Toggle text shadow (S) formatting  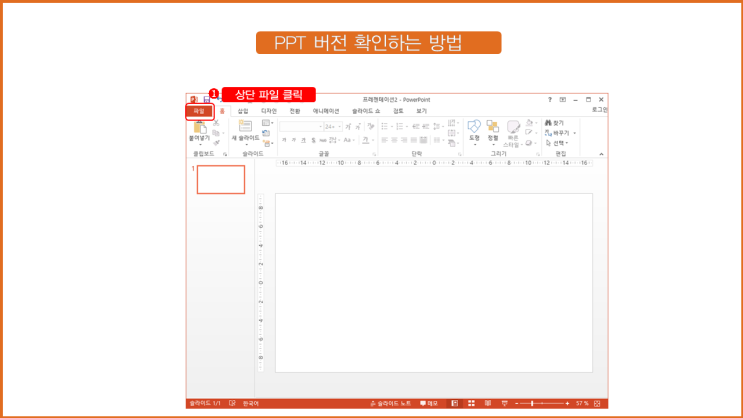(313, 140)
